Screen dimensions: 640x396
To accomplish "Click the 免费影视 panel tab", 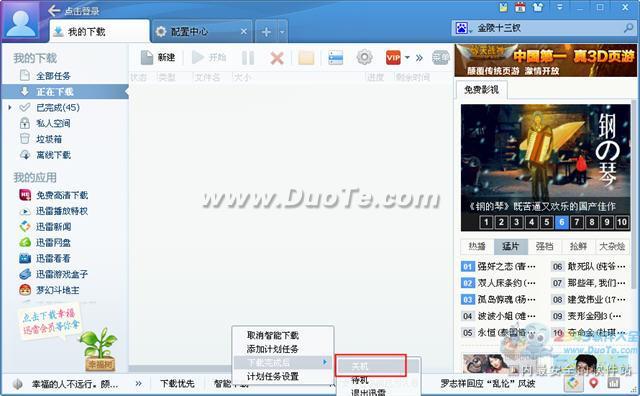I will coord(481,89).
